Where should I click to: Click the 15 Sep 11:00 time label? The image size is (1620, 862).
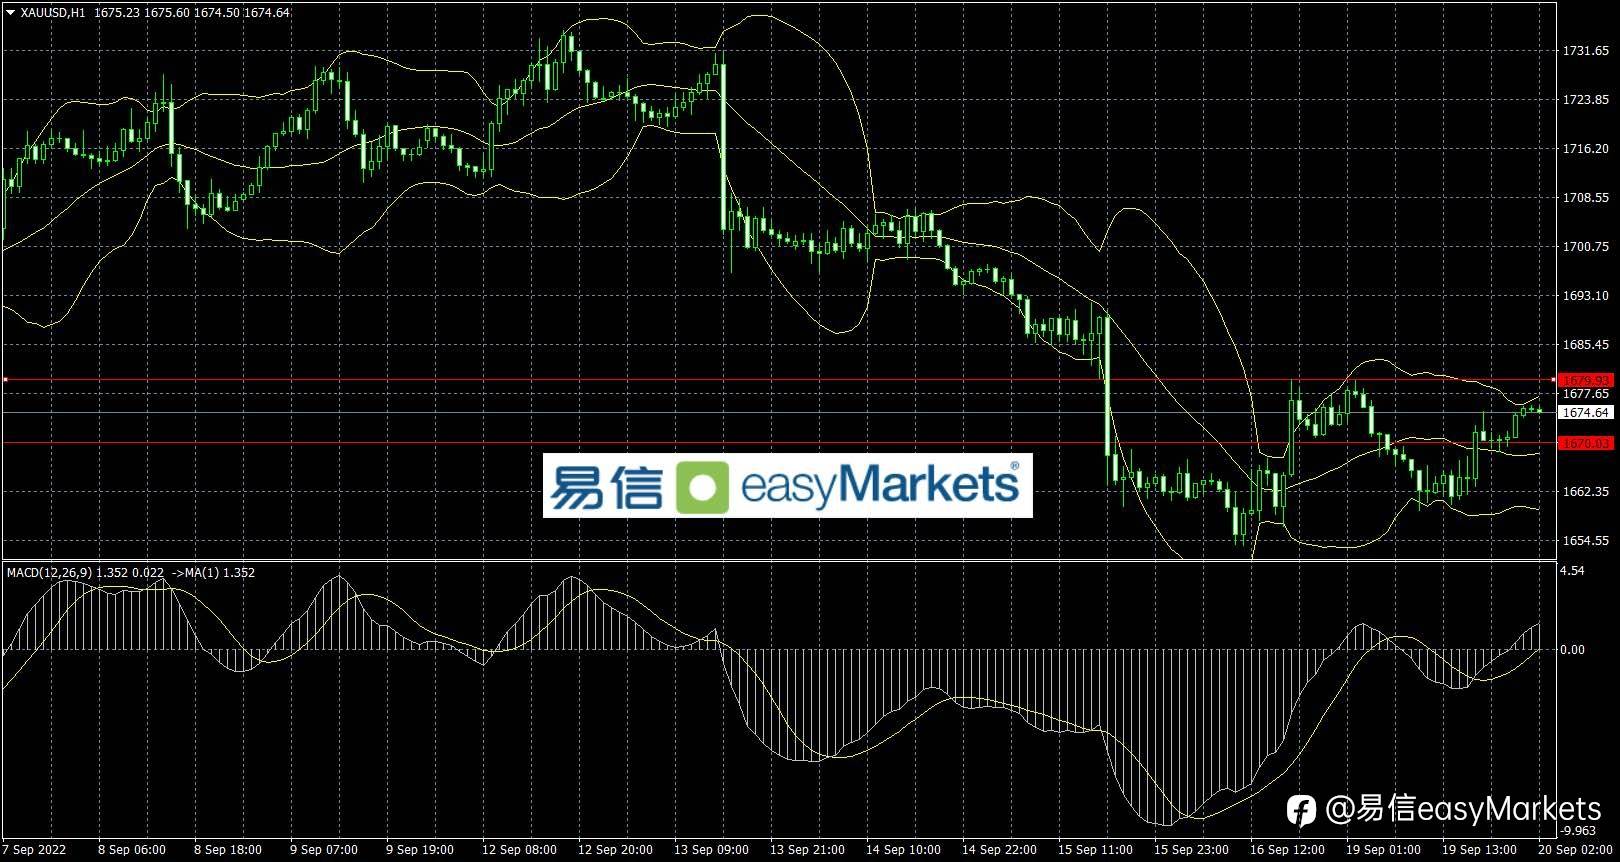pyautogui.click(x=1095, y=850)
